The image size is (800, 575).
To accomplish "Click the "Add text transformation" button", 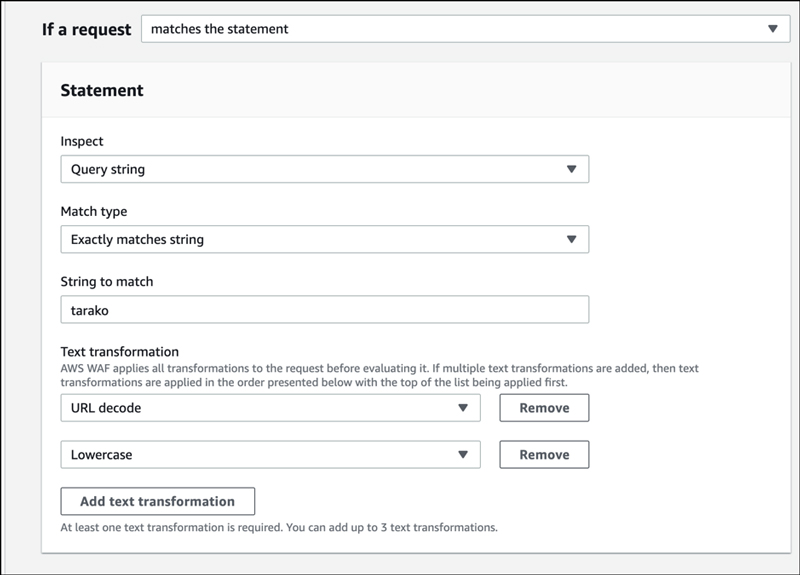I will [158, 501].
